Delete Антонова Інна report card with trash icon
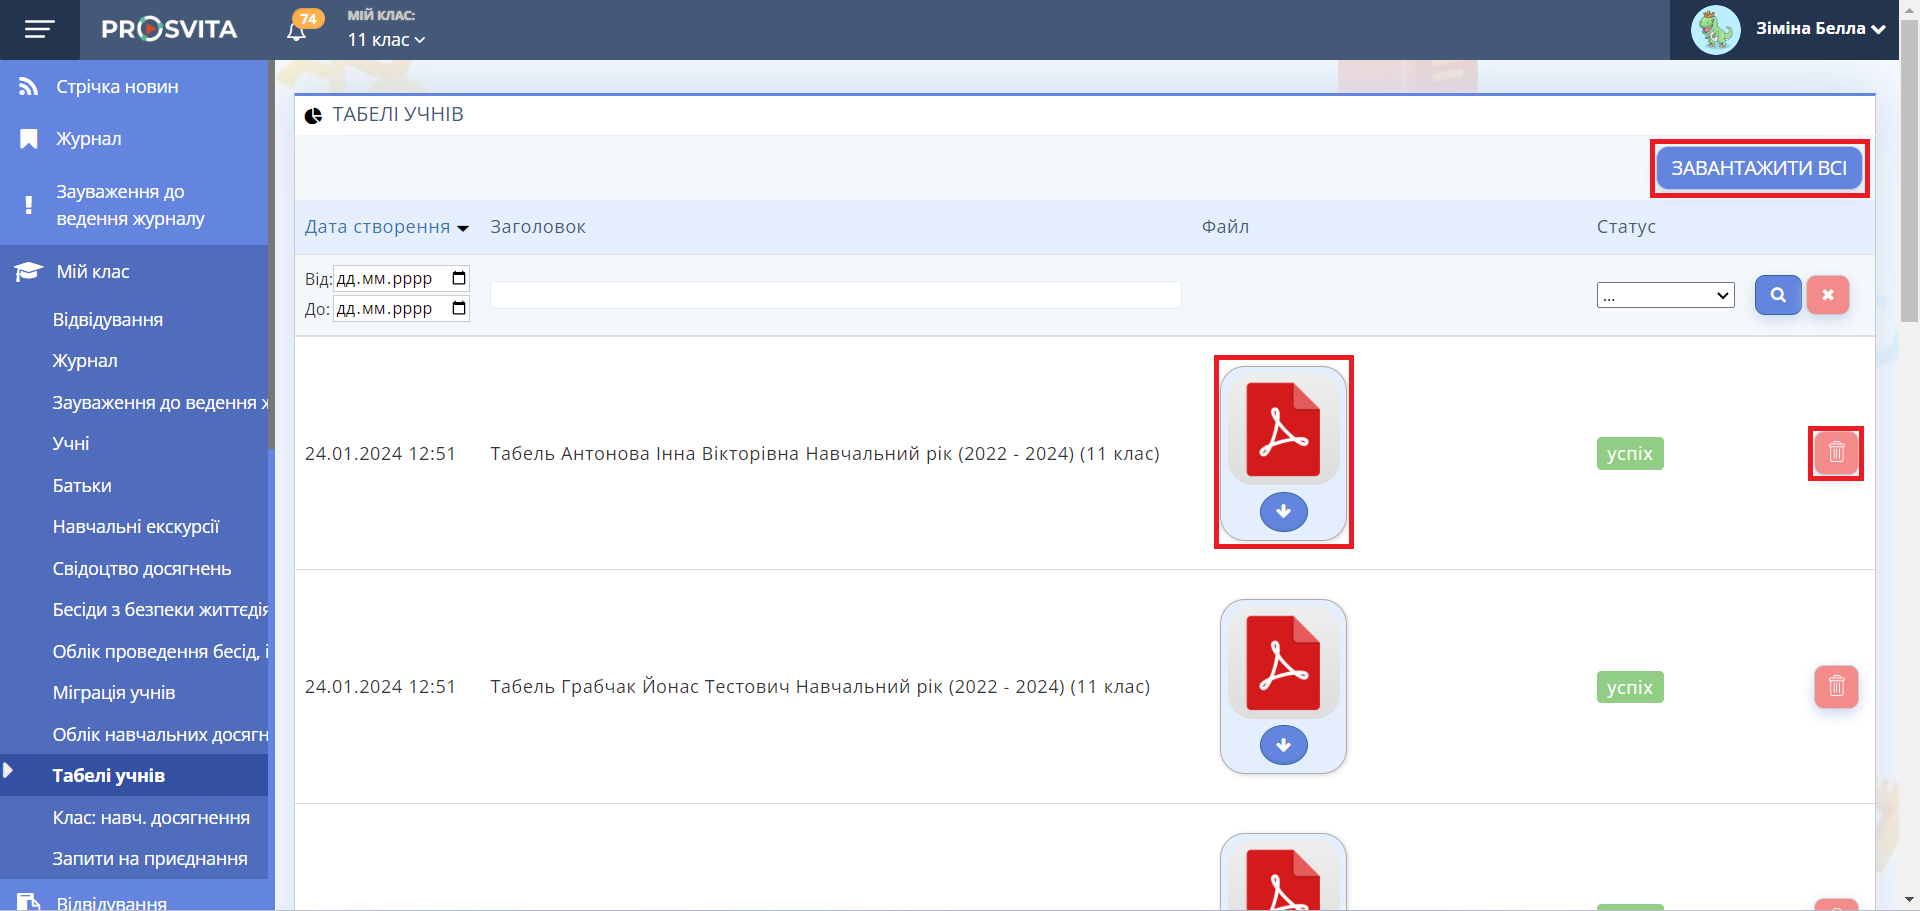 coord(1836,453)
